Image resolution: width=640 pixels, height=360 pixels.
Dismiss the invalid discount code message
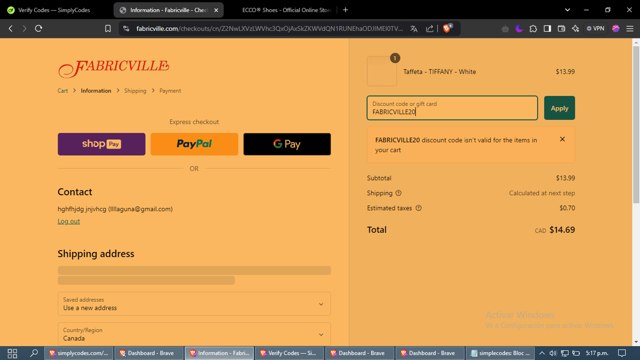pos(562,139)
